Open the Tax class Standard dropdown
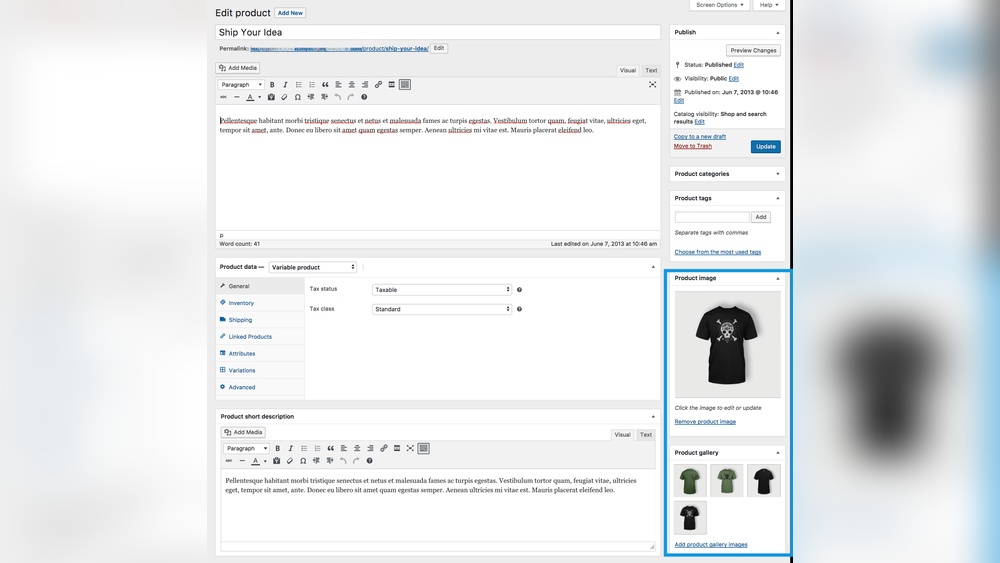The width and height of the screenshot is (1000, 563). pos(441,309)
